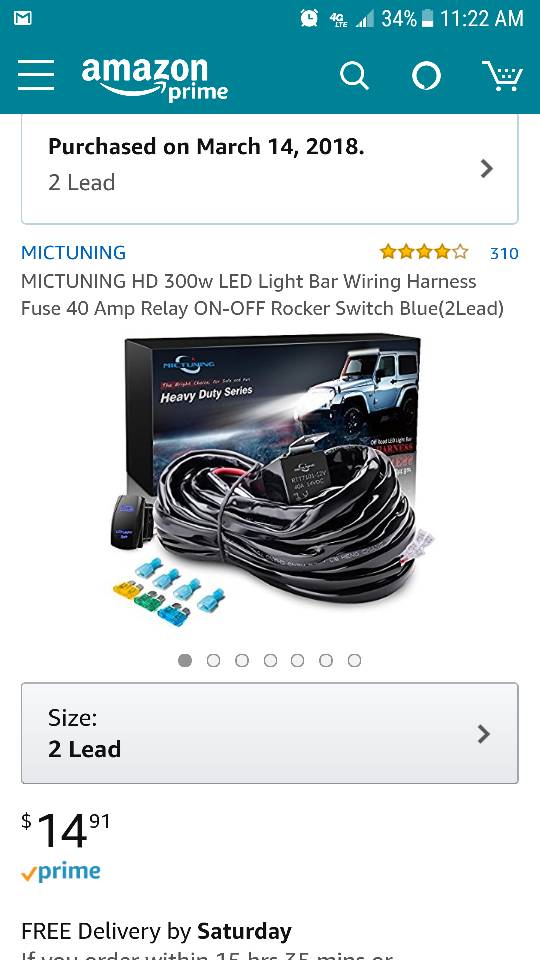This screenshot has width=540, height=960.
Task: Select the last image carousel dot
Action: 354,661
